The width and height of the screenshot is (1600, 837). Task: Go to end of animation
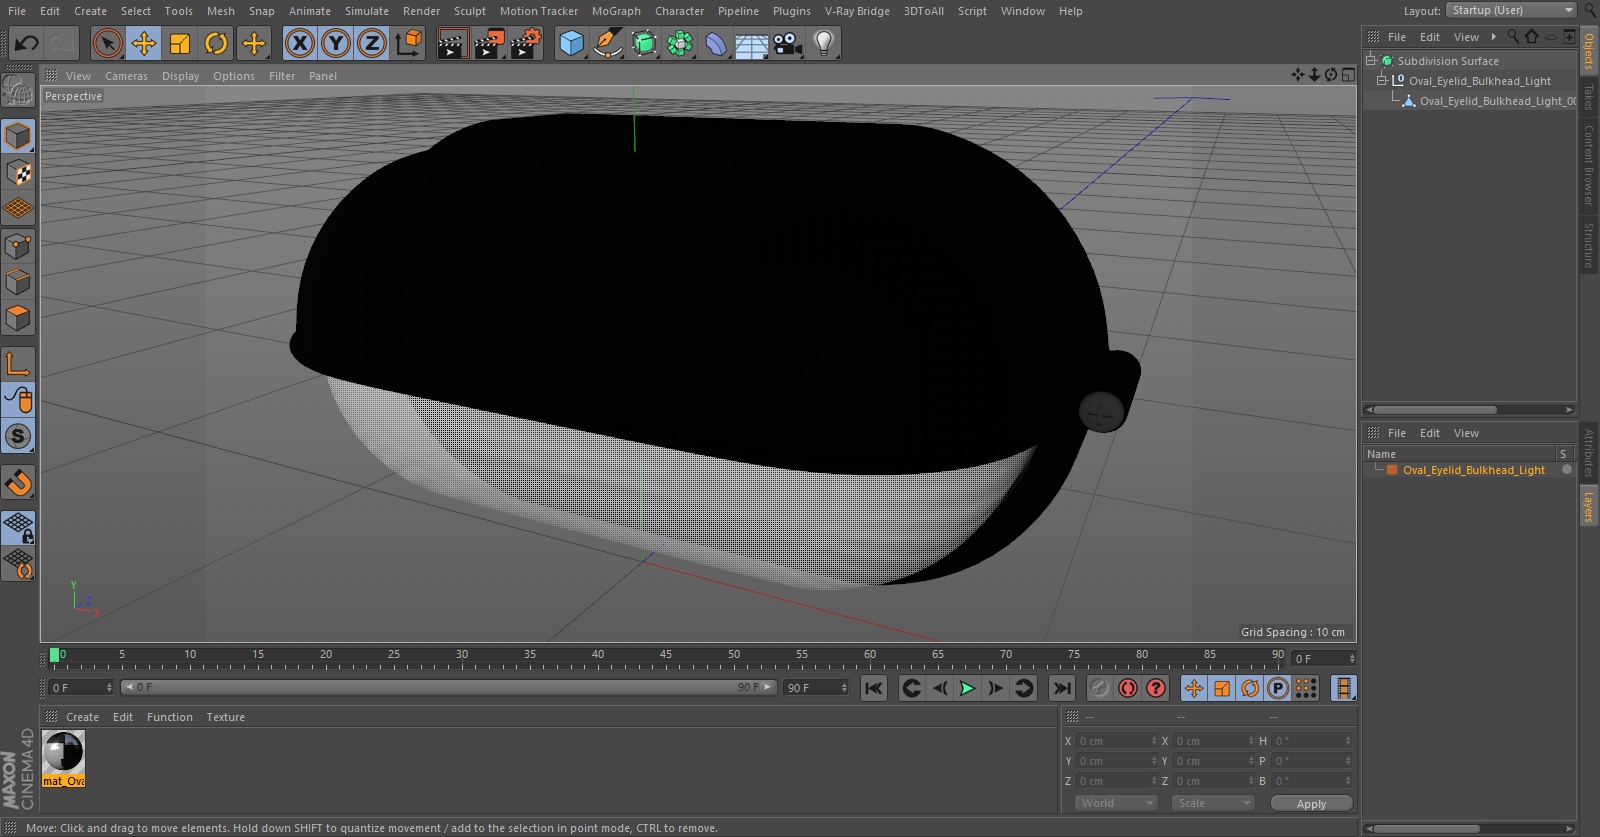(1062, 688)
